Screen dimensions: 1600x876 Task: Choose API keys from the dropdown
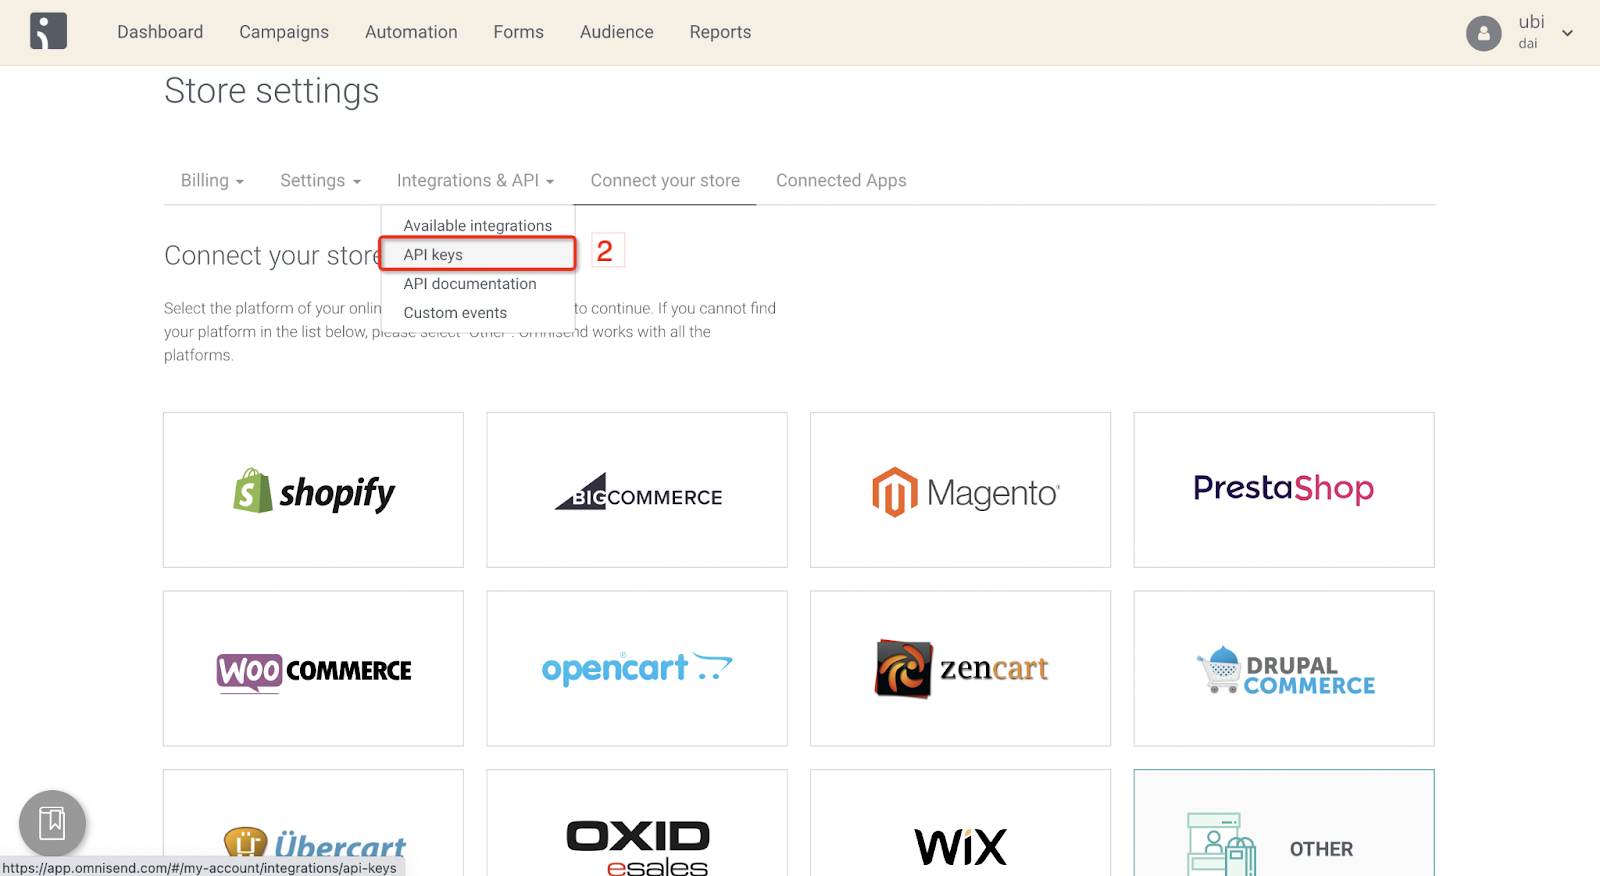[x=478, y=254]
